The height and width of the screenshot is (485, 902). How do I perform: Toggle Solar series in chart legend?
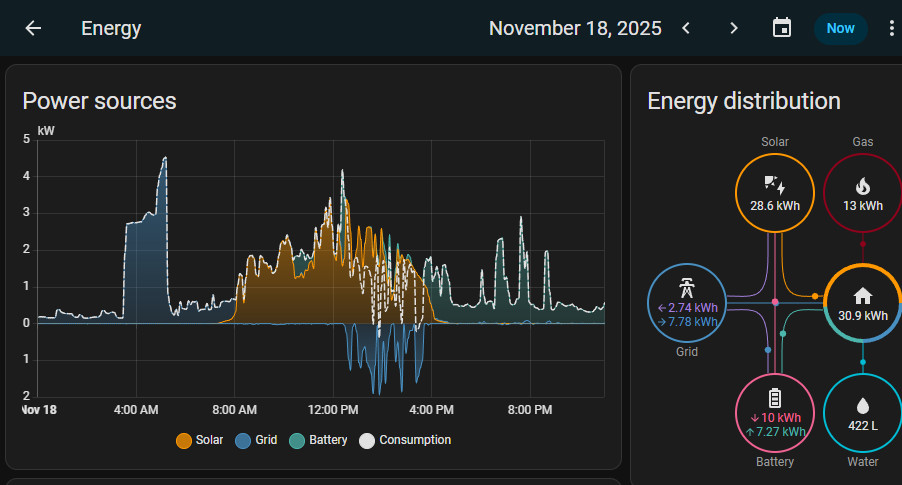click(200, 440)
